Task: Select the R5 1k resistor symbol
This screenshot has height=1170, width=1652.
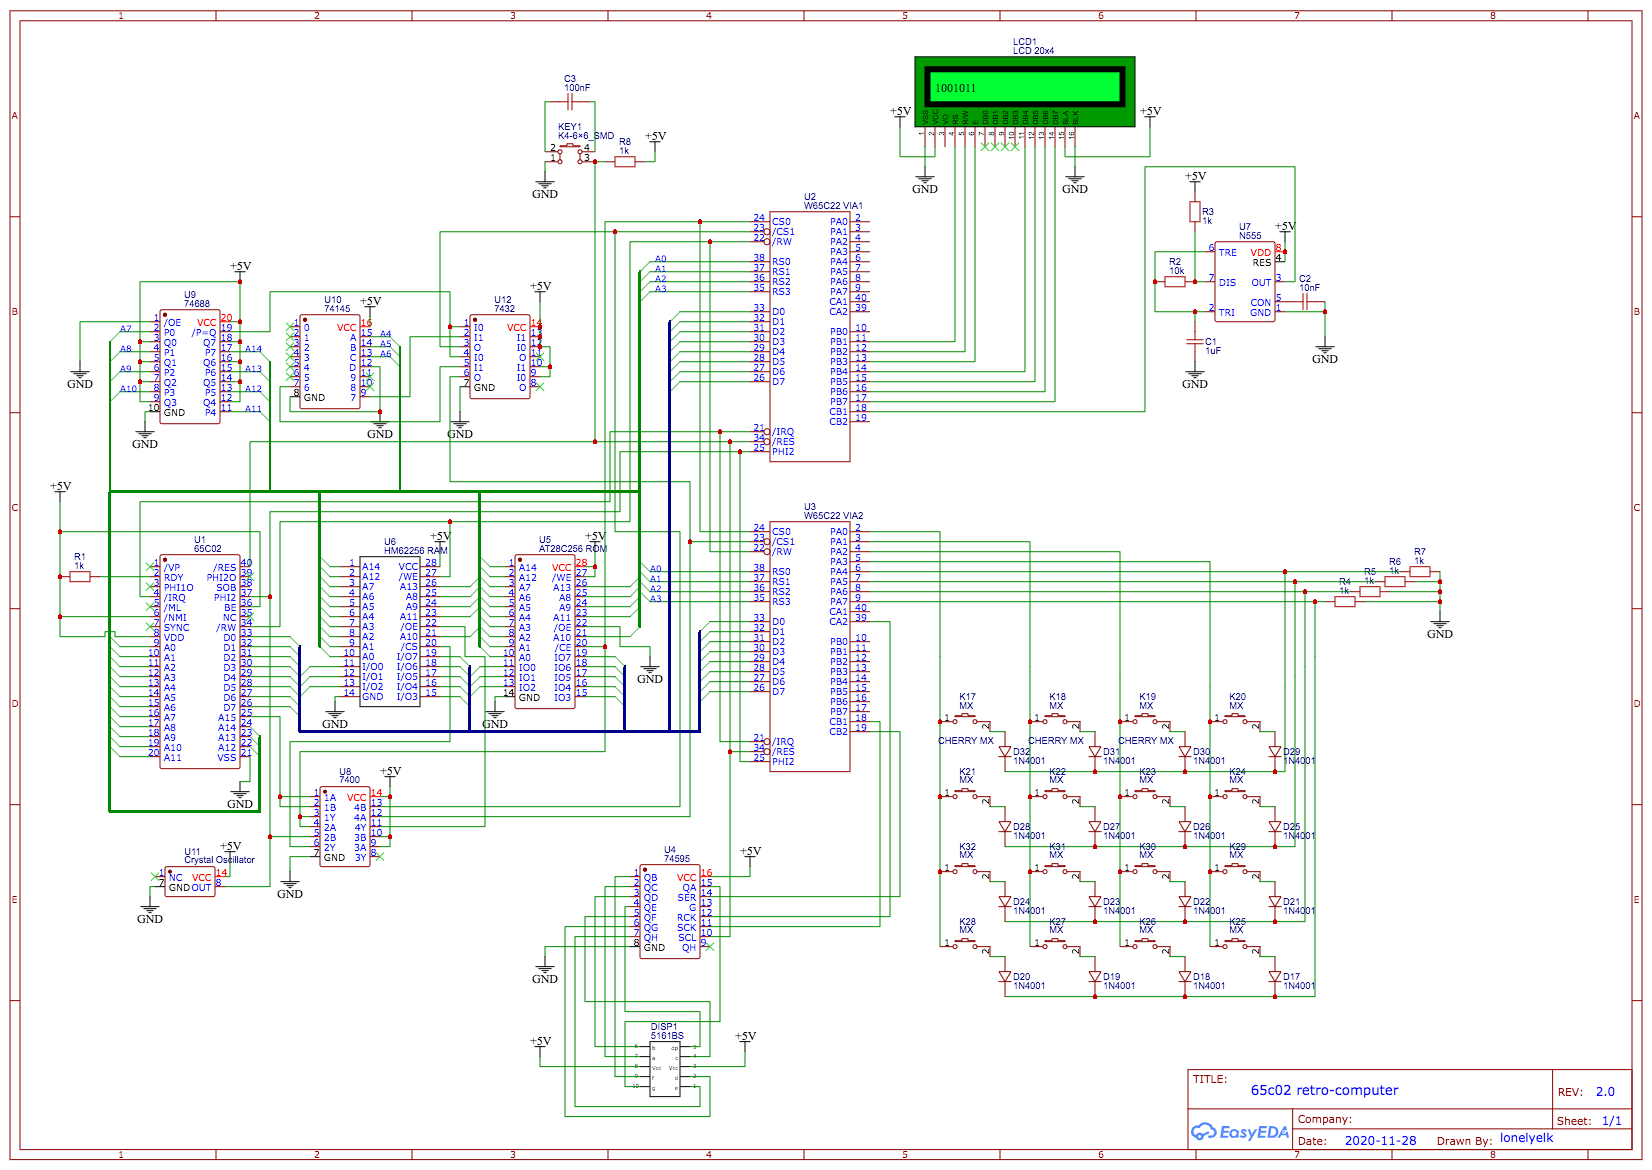Action: (1370, 592)
